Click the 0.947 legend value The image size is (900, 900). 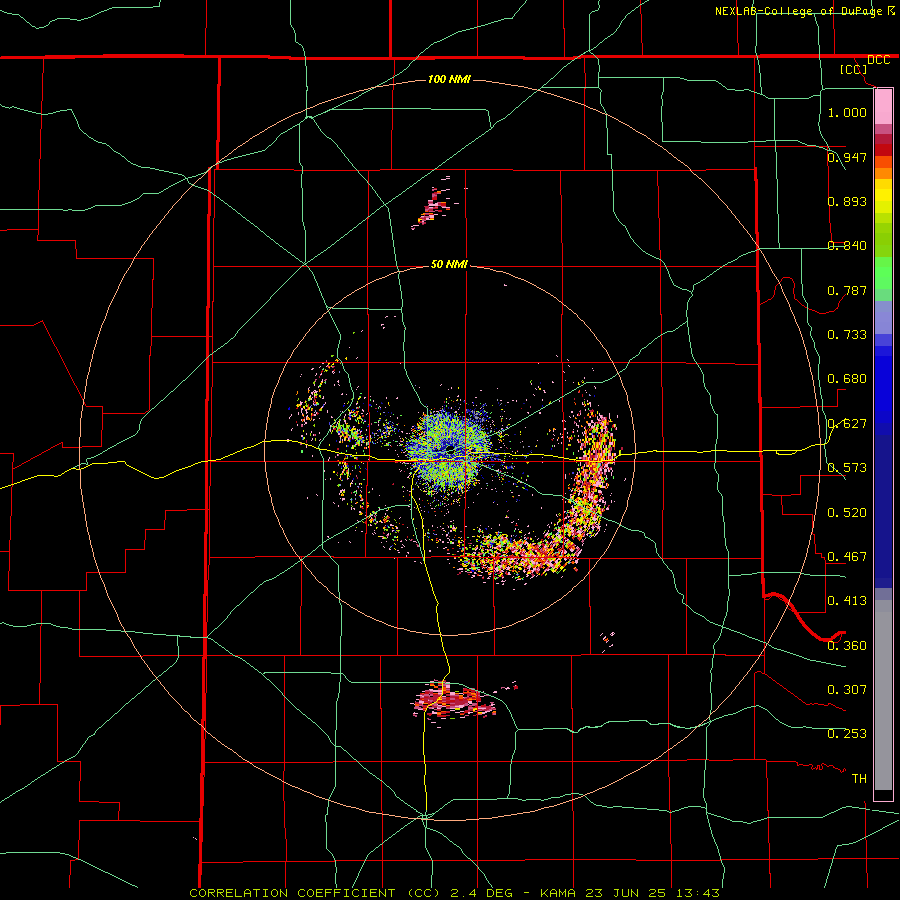click(x=847, y=157)
